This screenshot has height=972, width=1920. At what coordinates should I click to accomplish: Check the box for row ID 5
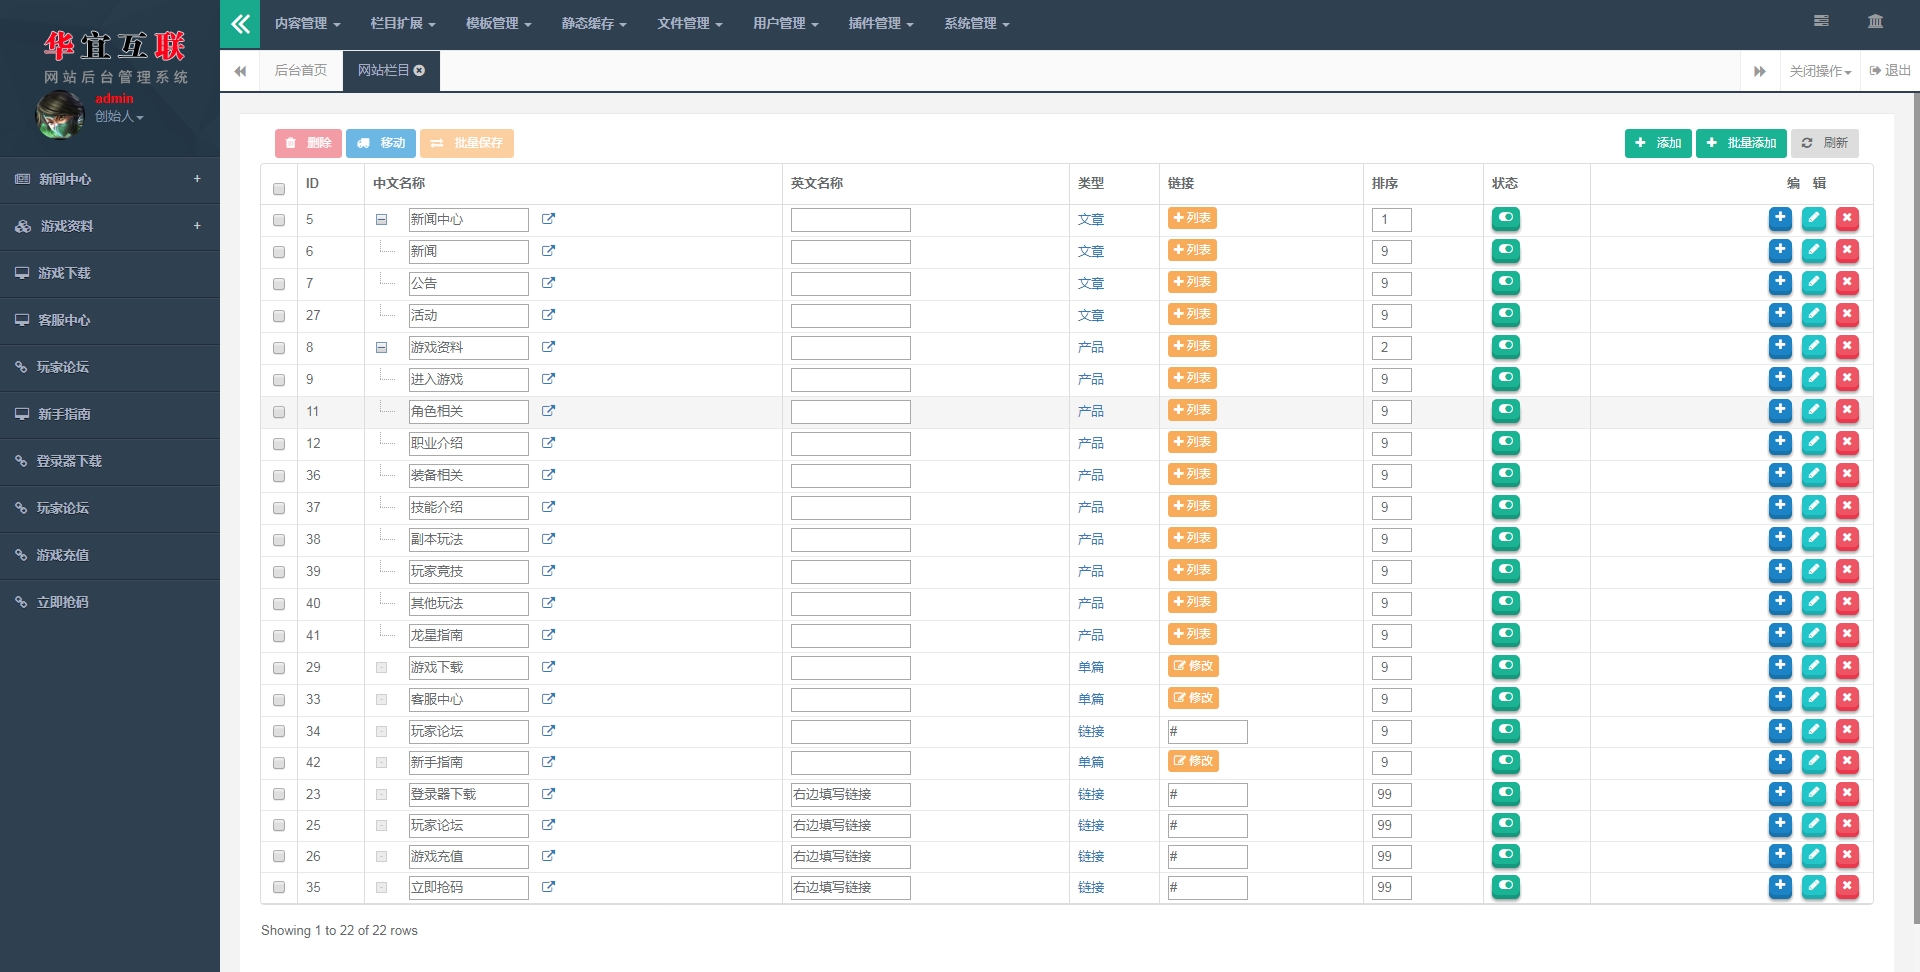pyautogui.click(x=279, y=220)
